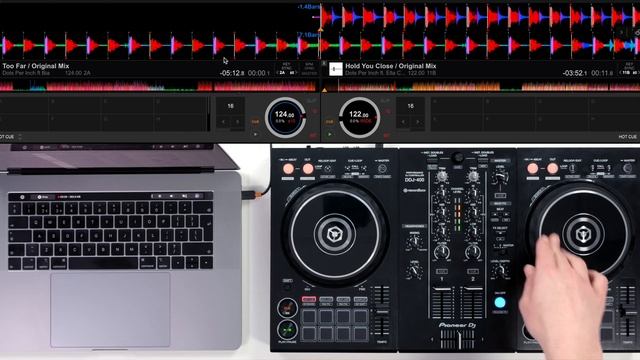
Task: Select the left deck HOT CUE pad mode
Action: 309,300
